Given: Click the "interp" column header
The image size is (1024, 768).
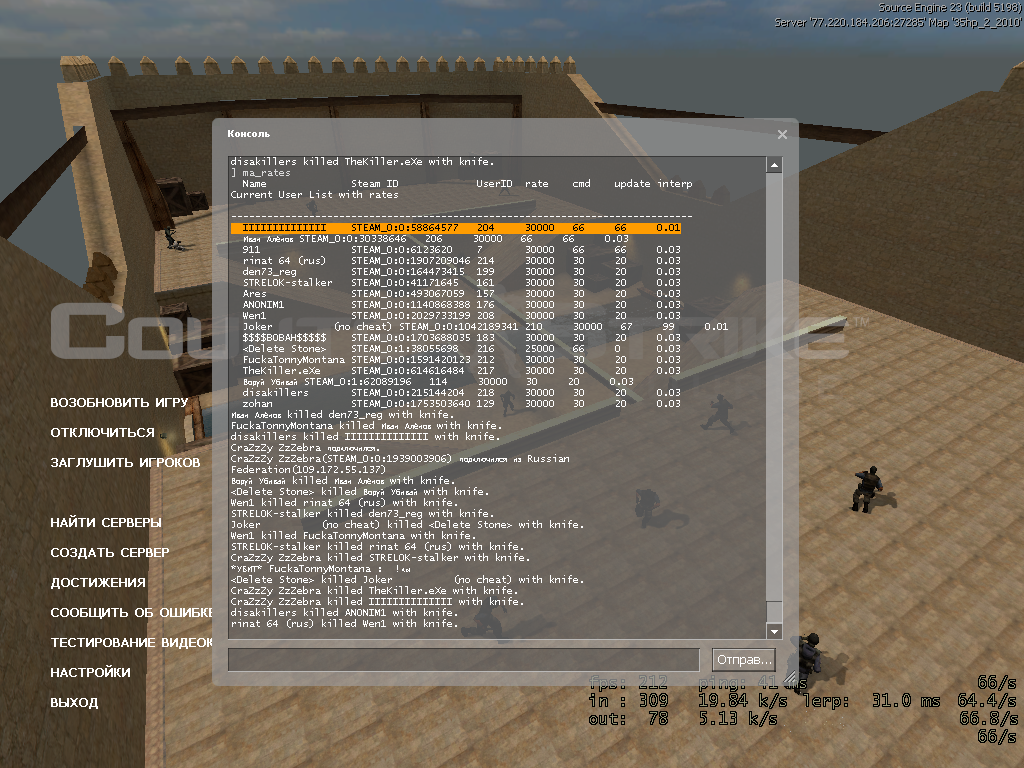Looking at the screenshot, I should tap(675, 184).
